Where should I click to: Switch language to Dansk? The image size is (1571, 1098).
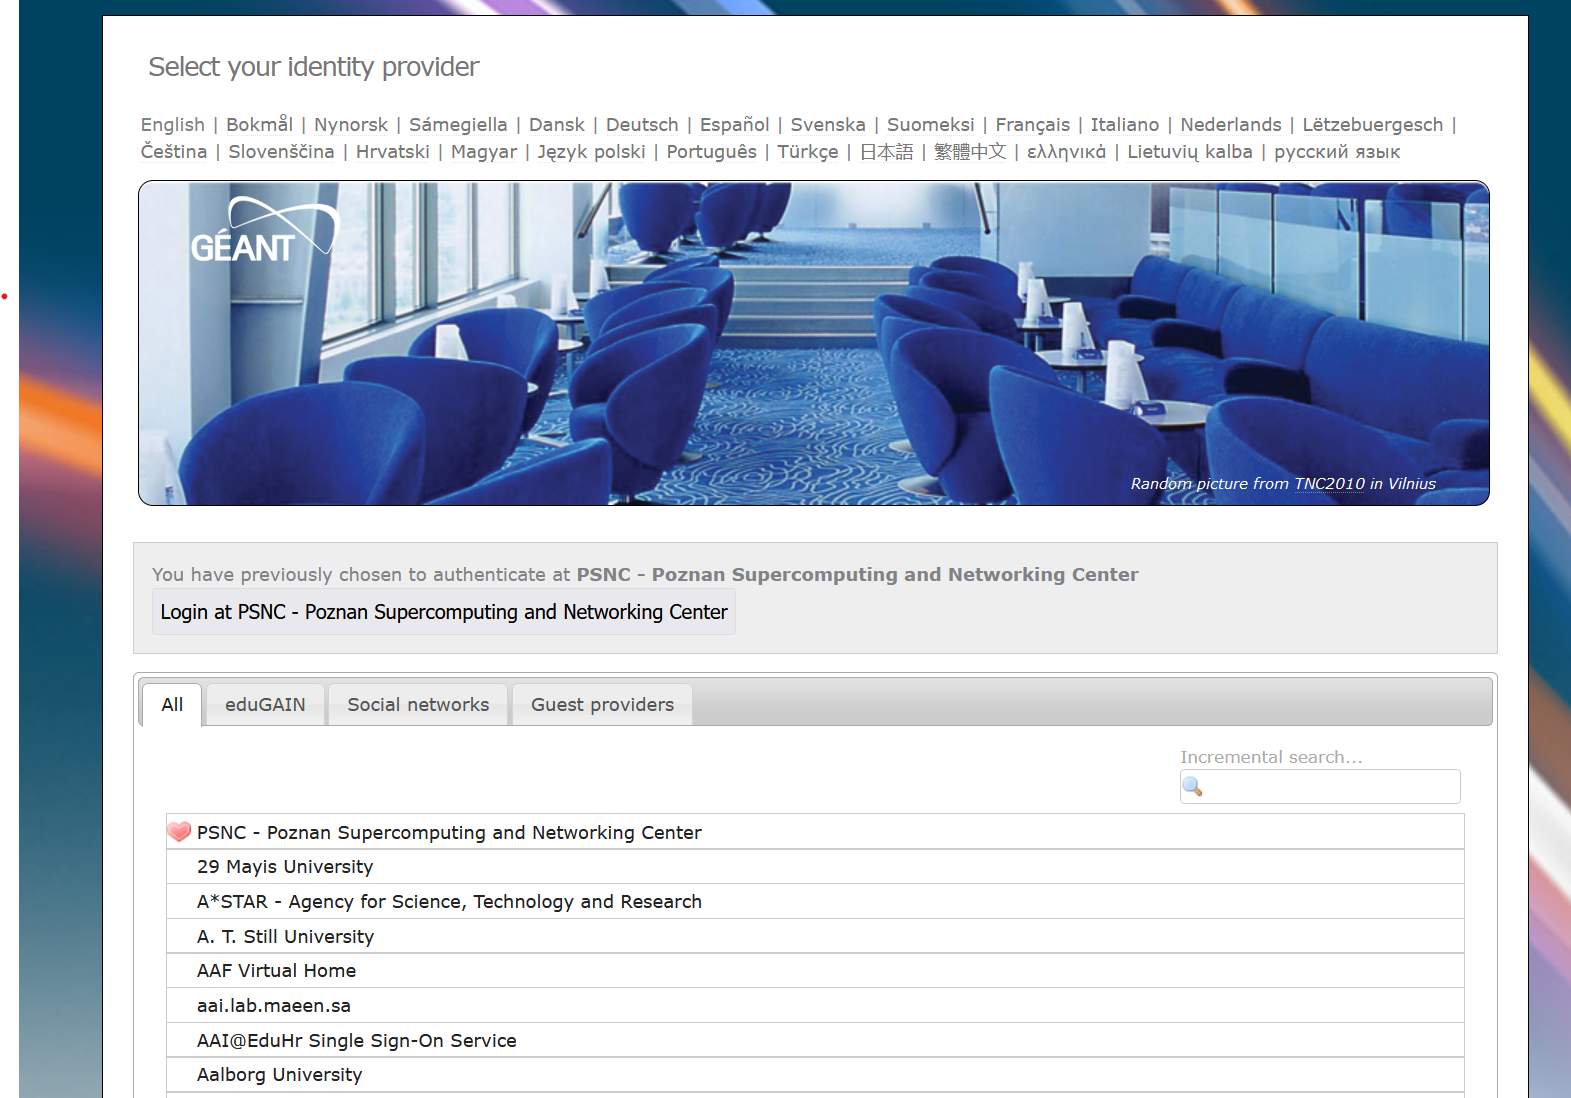(557, 125)
